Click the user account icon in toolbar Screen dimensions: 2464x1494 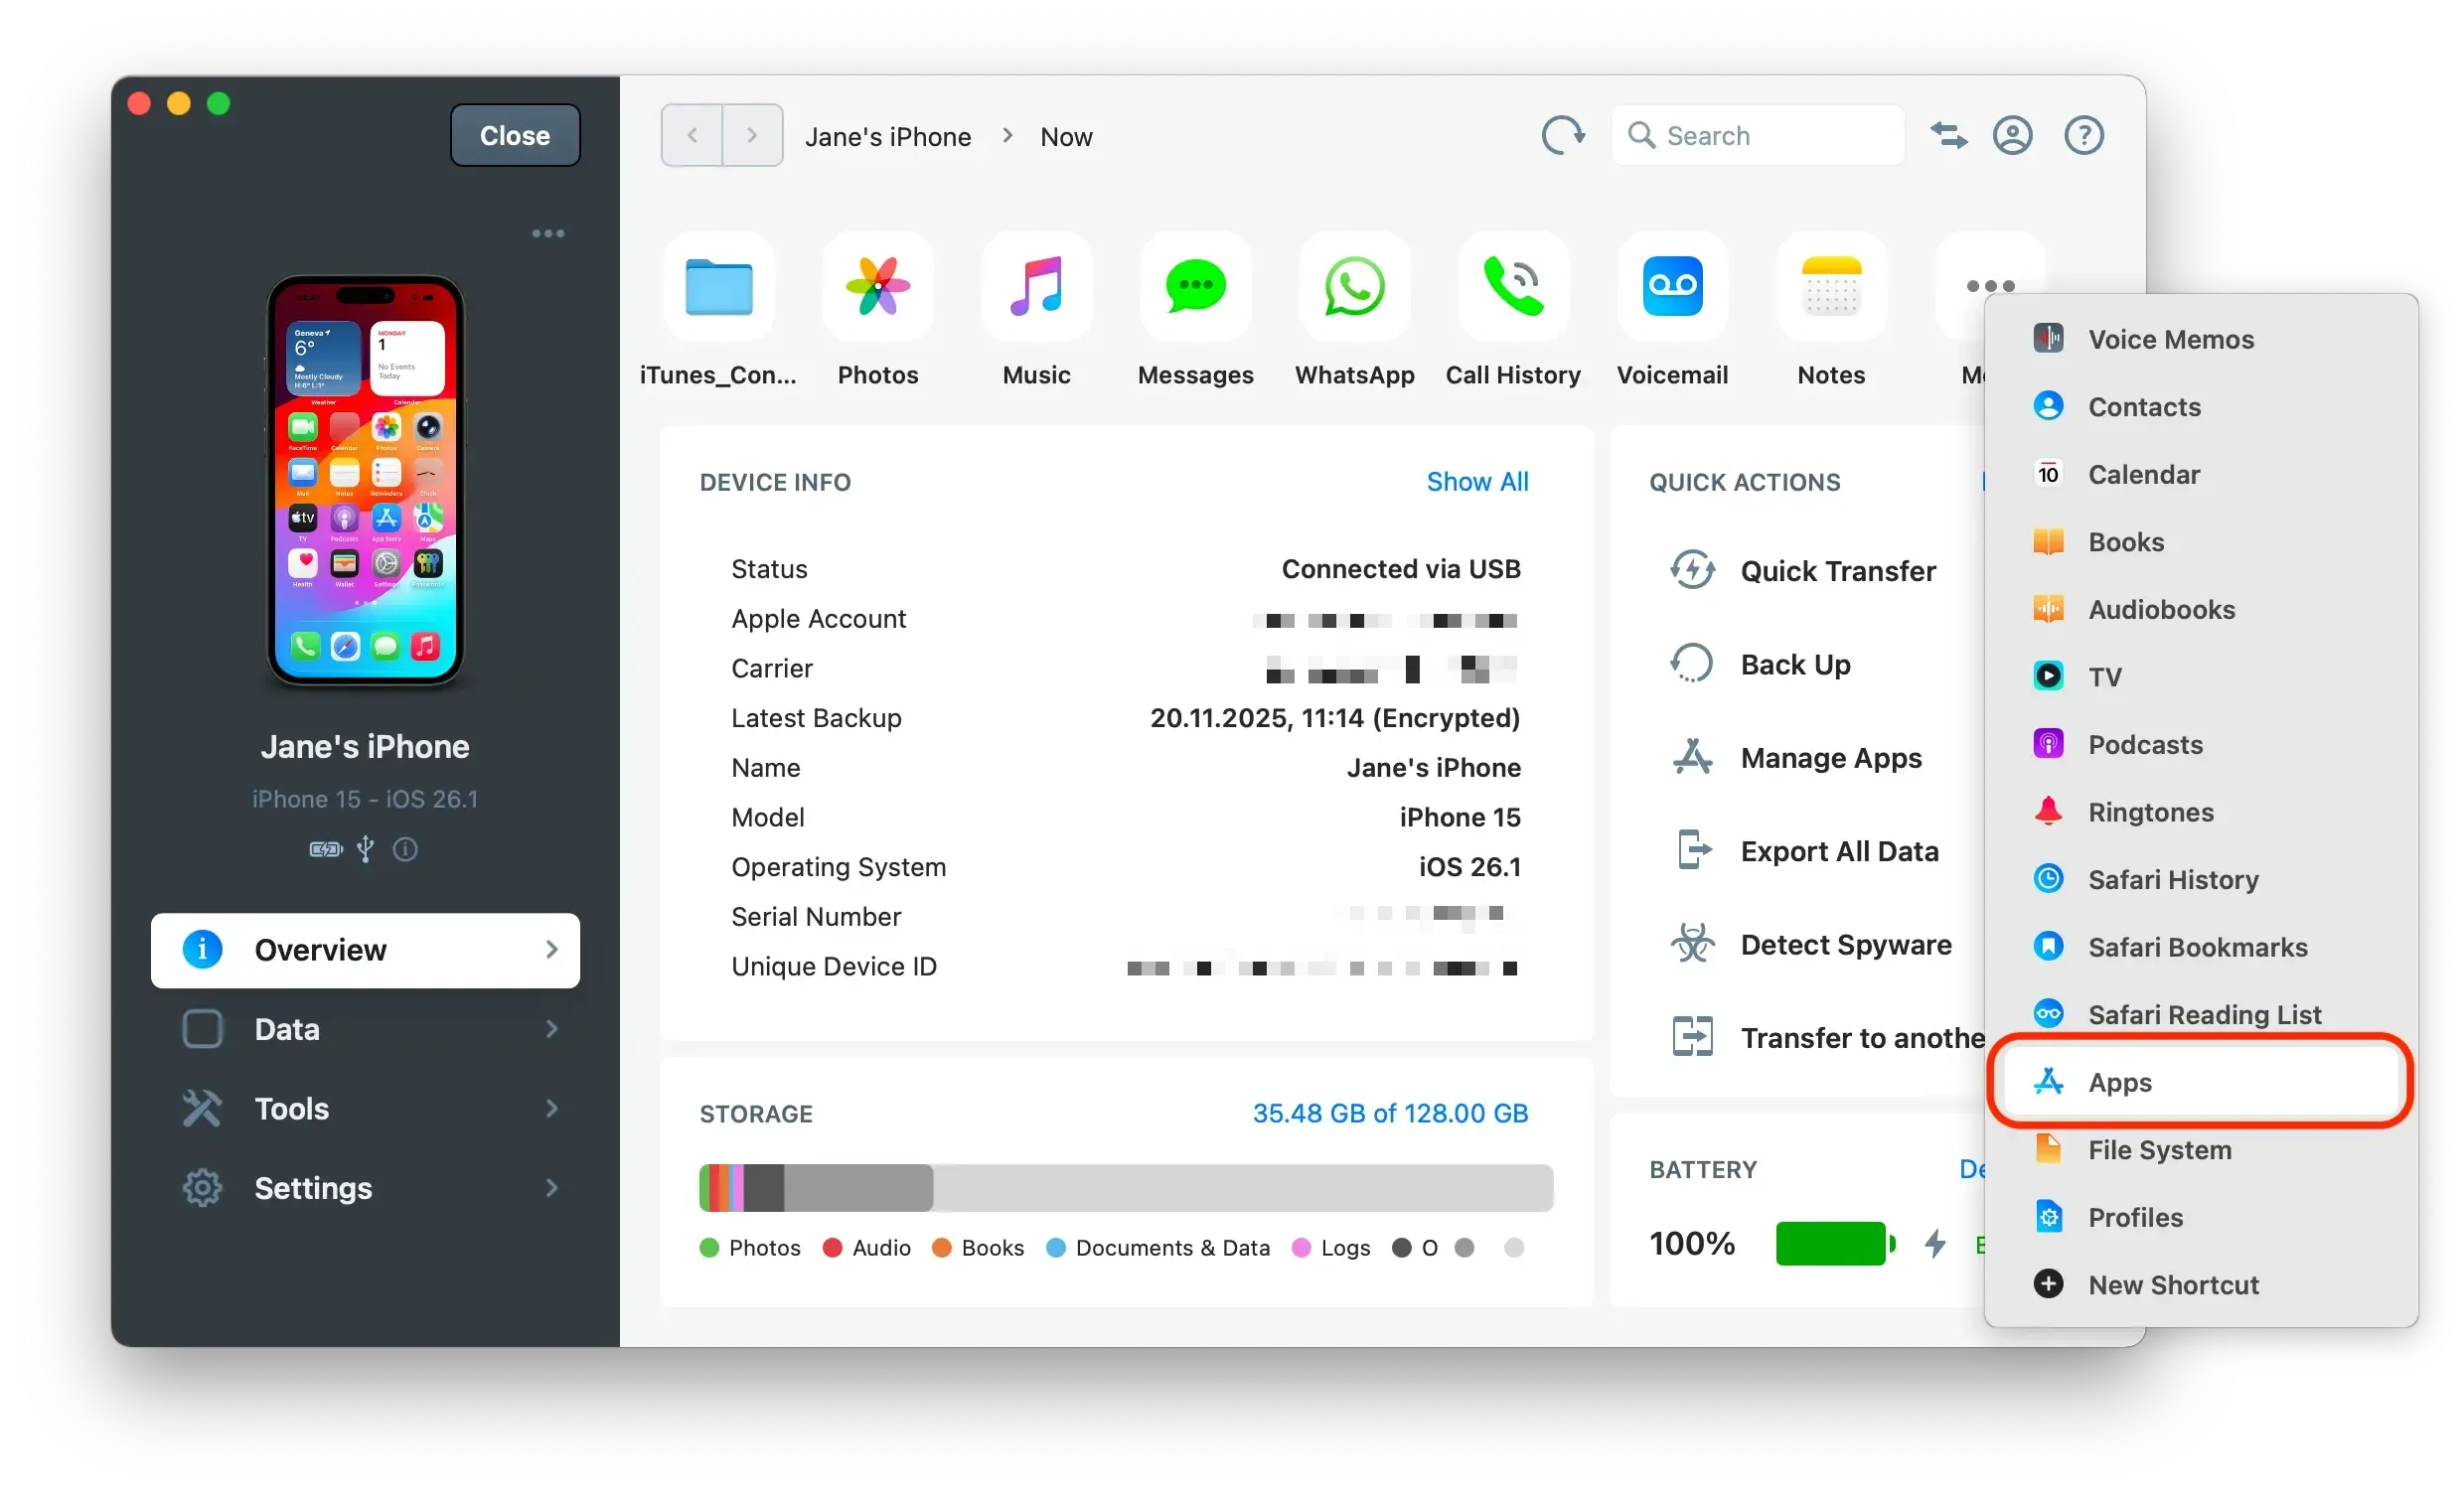click(x=2013, y=135)
